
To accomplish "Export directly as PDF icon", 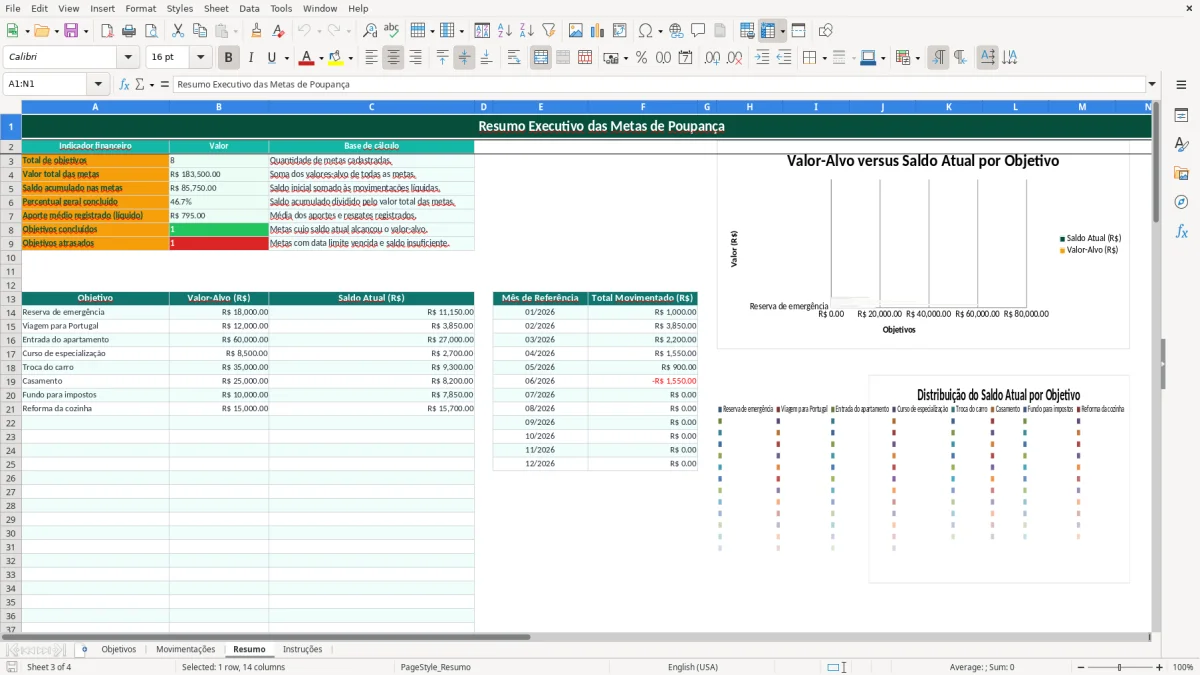I will pos(107,31).
